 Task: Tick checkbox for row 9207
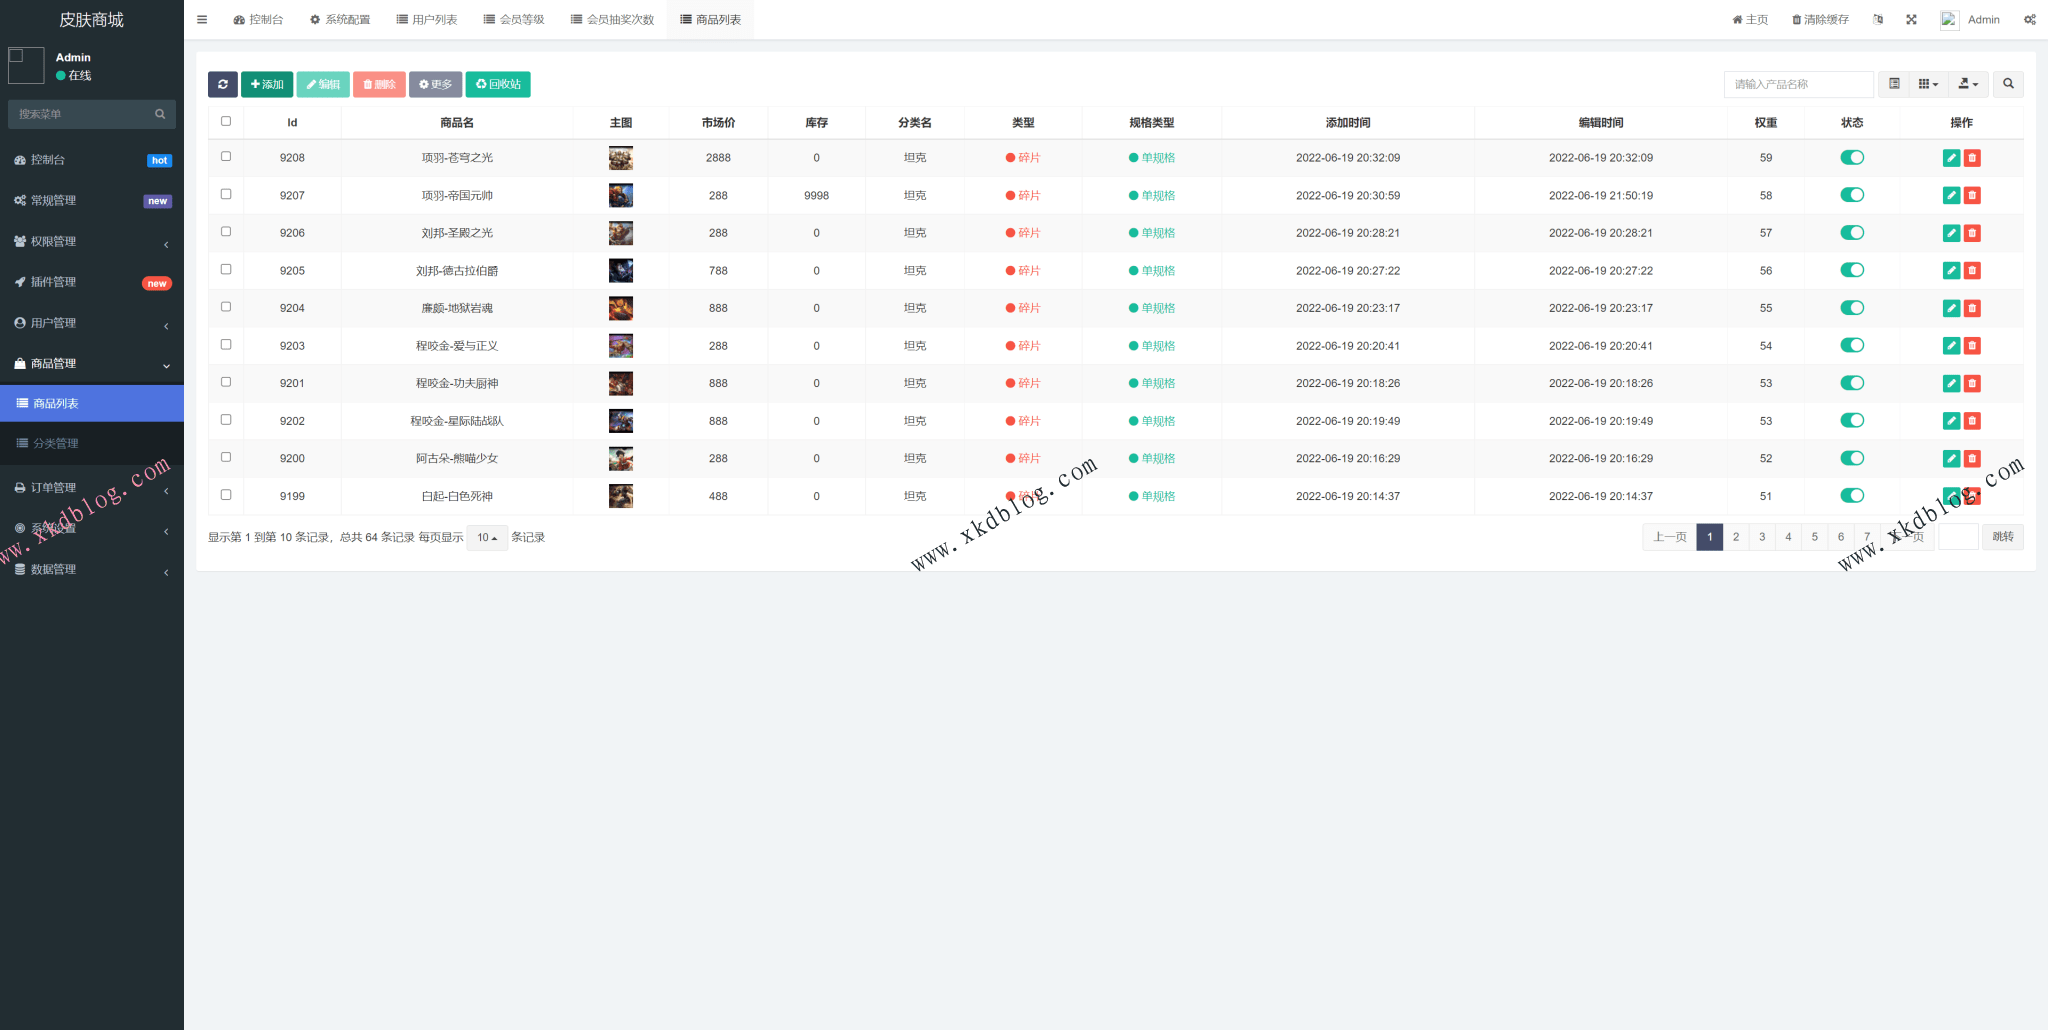(226, 194)
